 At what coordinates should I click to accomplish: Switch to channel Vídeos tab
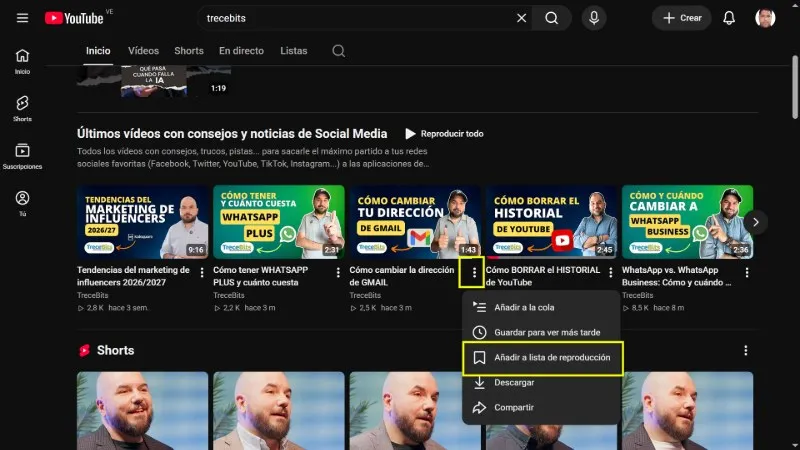(x=143, y=51)
